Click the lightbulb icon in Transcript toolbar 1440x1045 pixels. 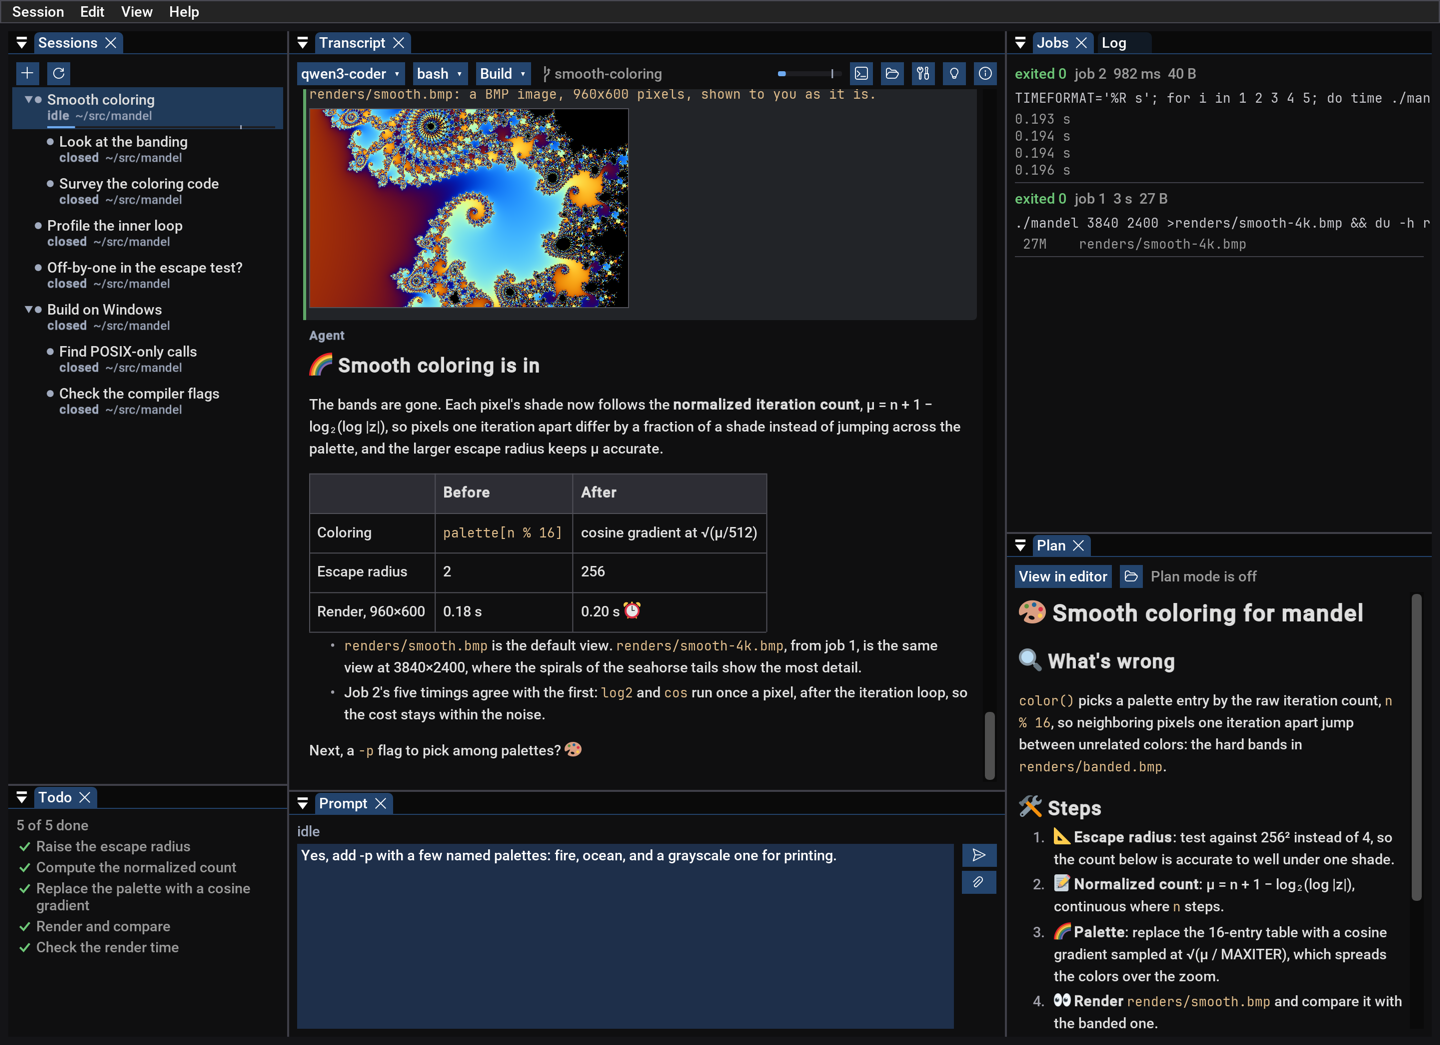[954, 73]
